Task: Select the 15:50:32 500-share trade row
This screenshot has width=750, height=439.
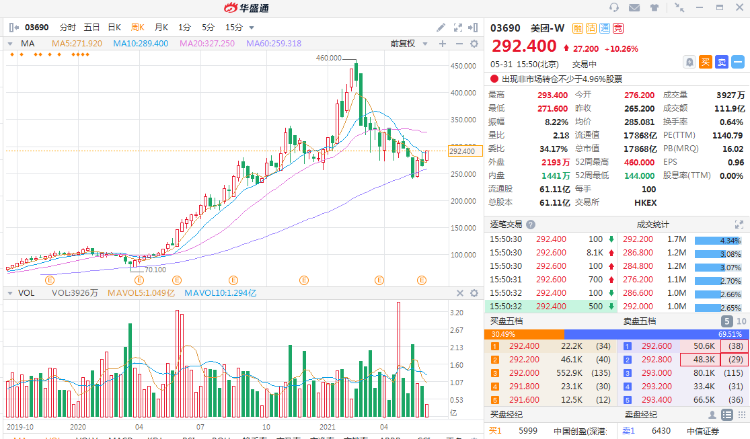Action: (x=551, y=306)
